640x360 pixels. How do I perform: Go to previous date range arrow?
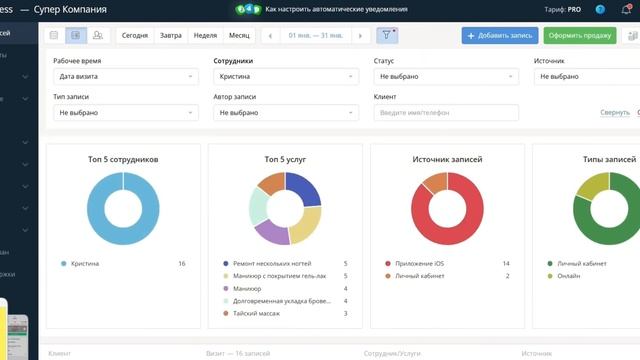click(270, 36)
